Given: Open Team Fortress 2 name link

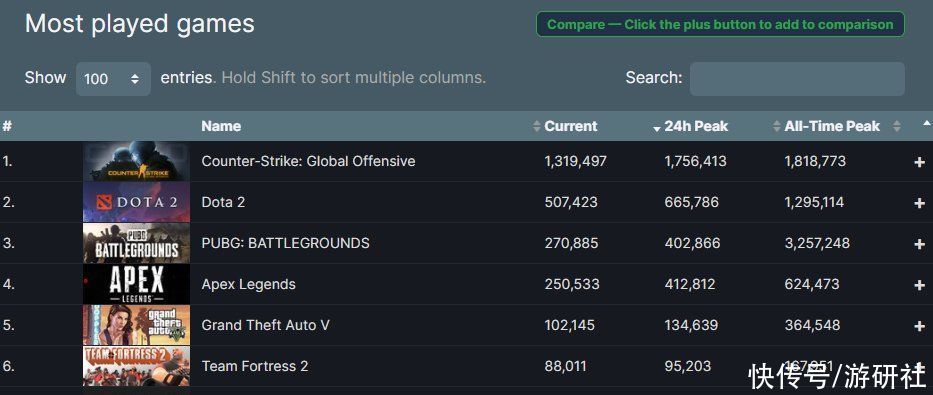Looking at the screenshot, I should tap(255, 366).
